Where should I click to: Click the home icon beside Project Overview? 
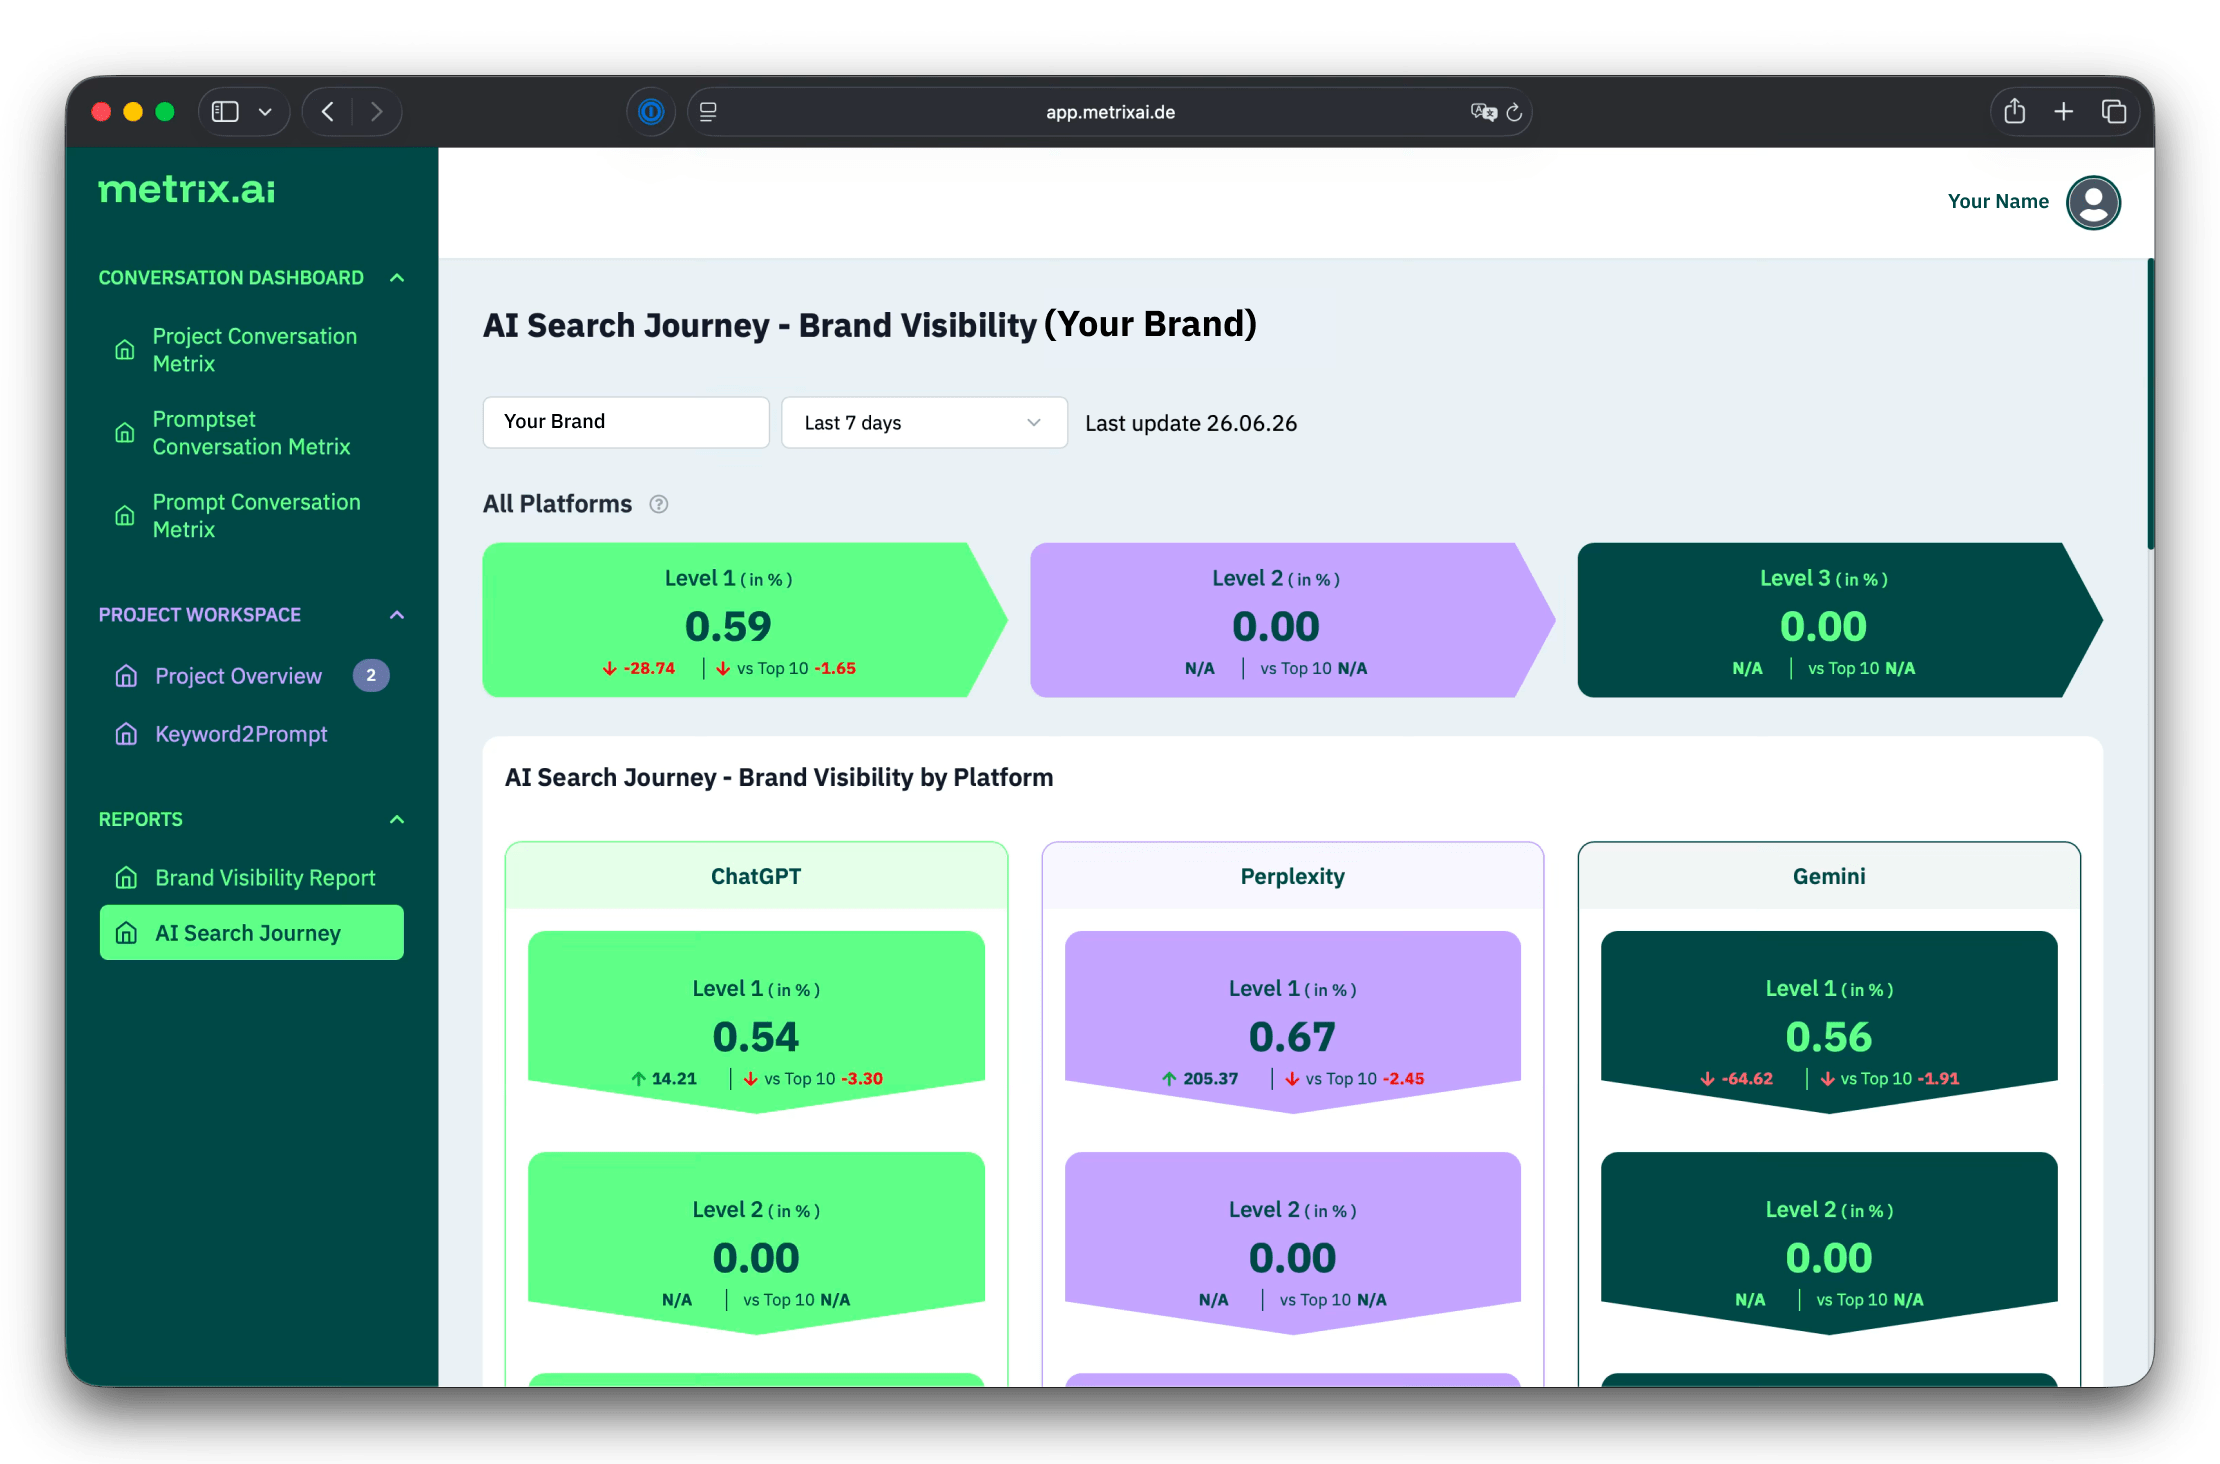click(x=126, y=676)
